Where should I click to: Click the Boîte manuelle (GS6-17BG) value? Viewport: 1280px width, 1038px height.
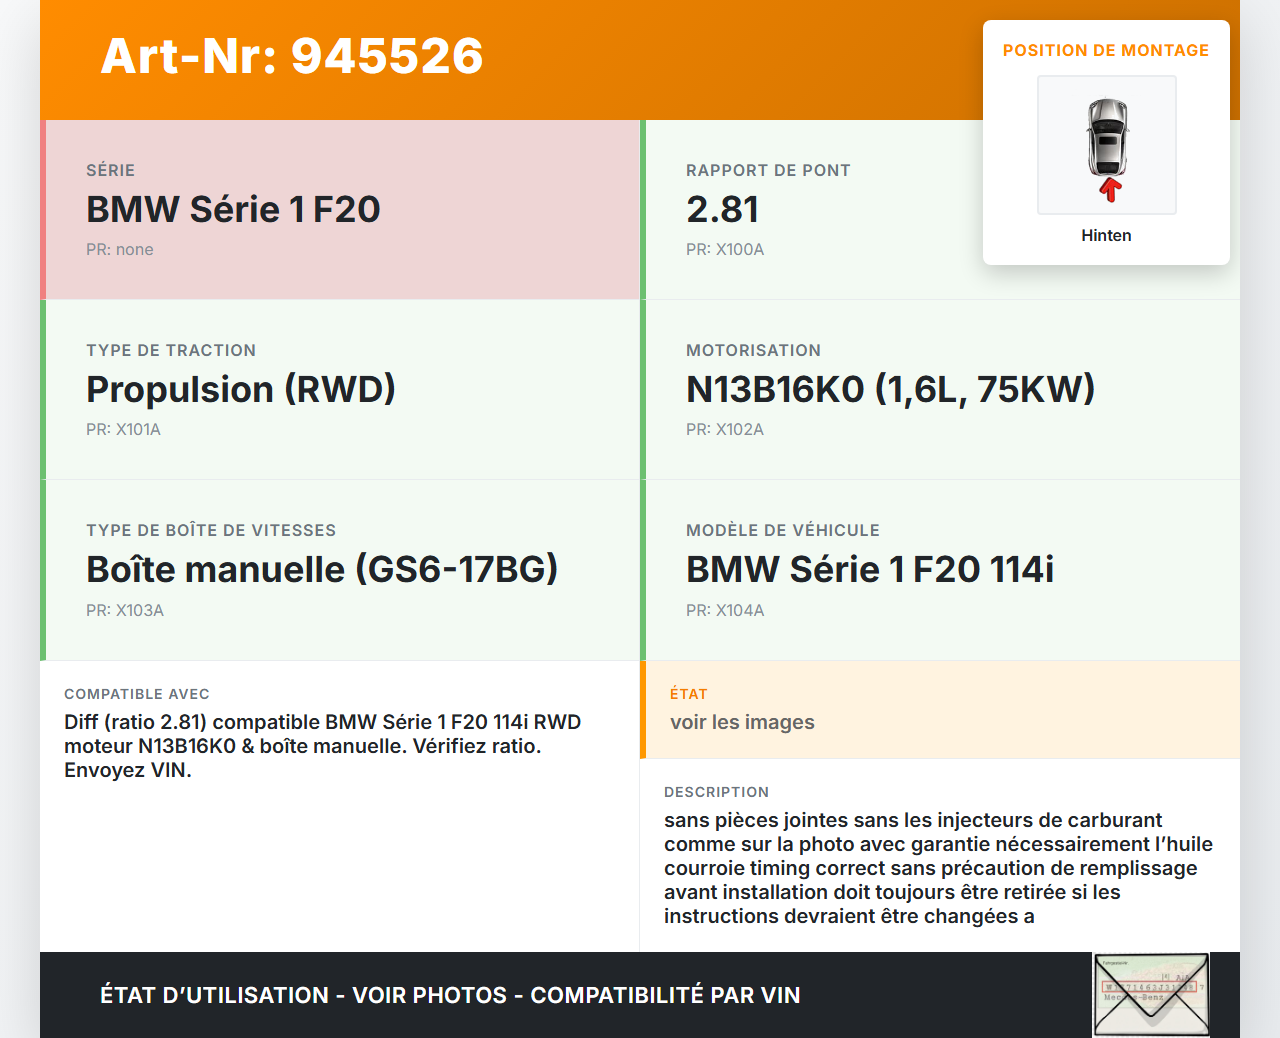point(322,570)
